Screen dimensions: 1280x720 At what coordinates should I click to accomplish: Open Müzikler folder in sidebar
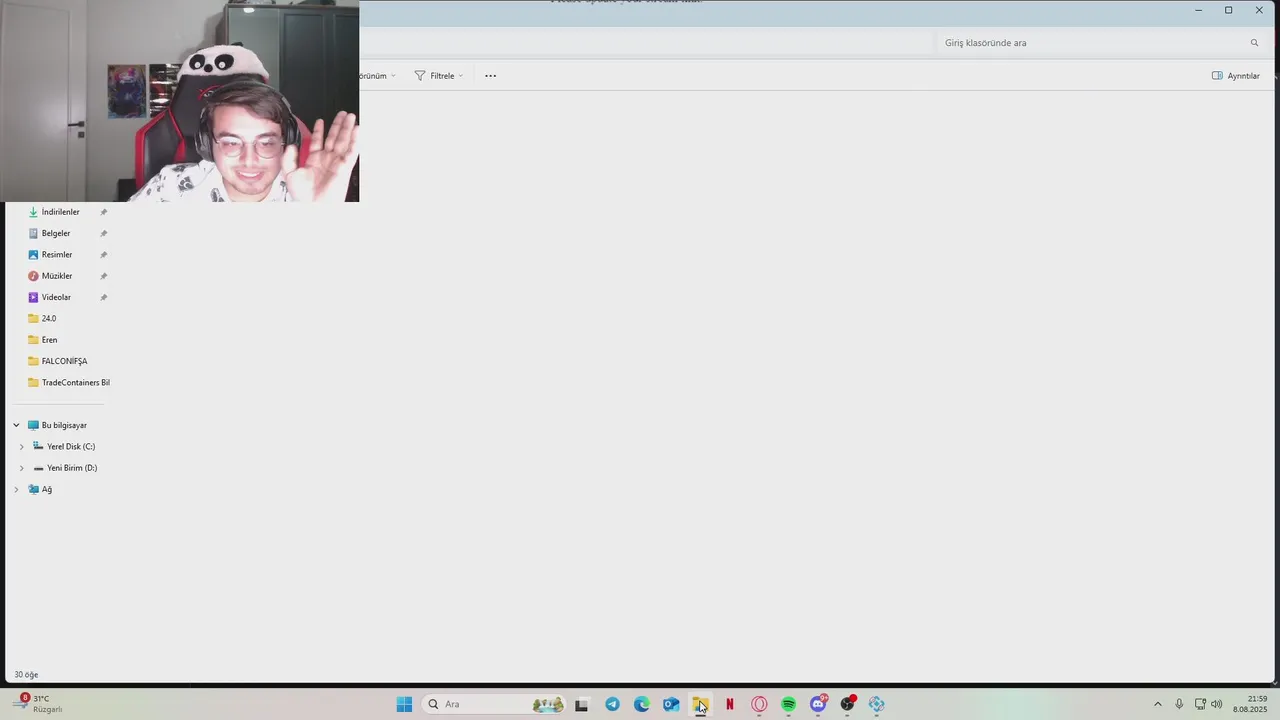click(57, 276)
